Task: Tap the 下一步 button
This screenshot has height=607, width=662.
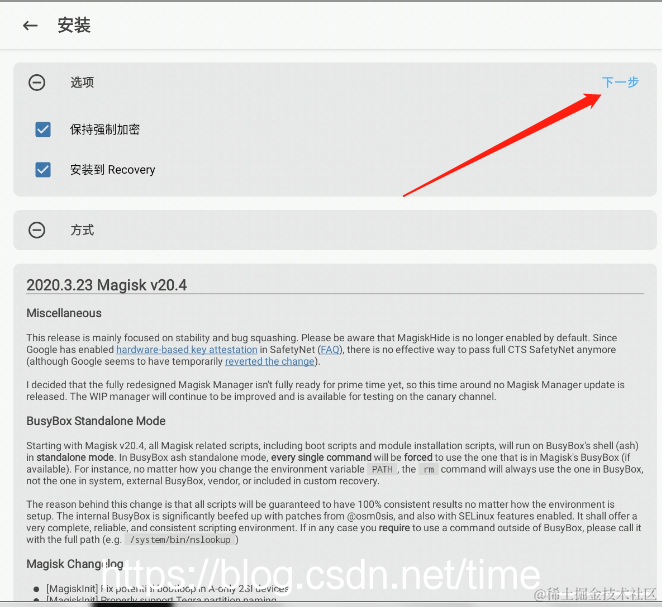Action: [x=620, y=82]
